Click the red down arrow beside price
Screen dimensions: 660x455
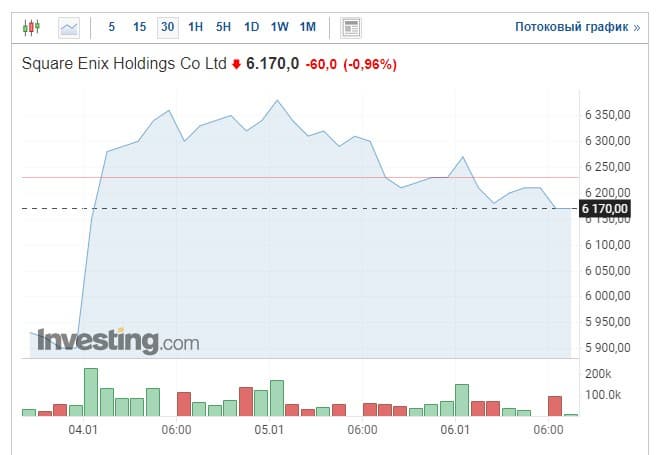coord(236,65)
